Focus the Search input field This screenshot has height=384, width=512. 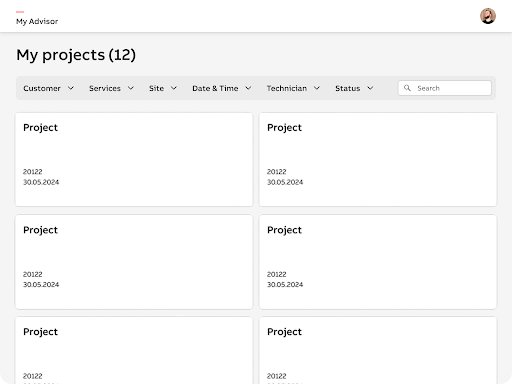(x=445, y=88)
